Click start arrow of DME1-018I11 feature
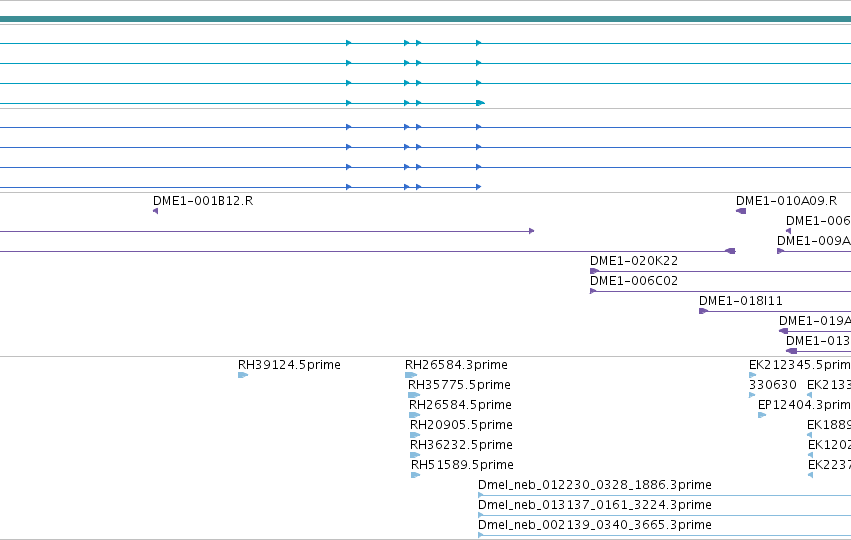 [704, 311]
